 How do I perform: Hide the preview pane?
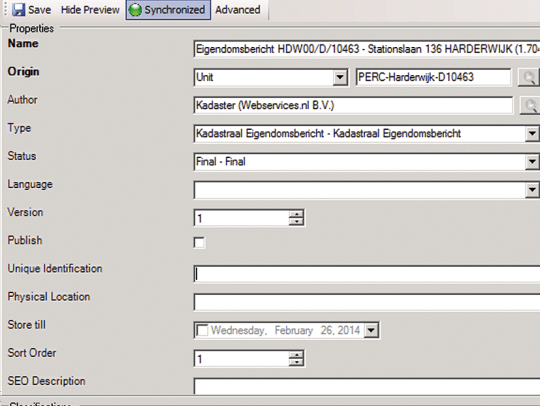(x=90, y=10)
